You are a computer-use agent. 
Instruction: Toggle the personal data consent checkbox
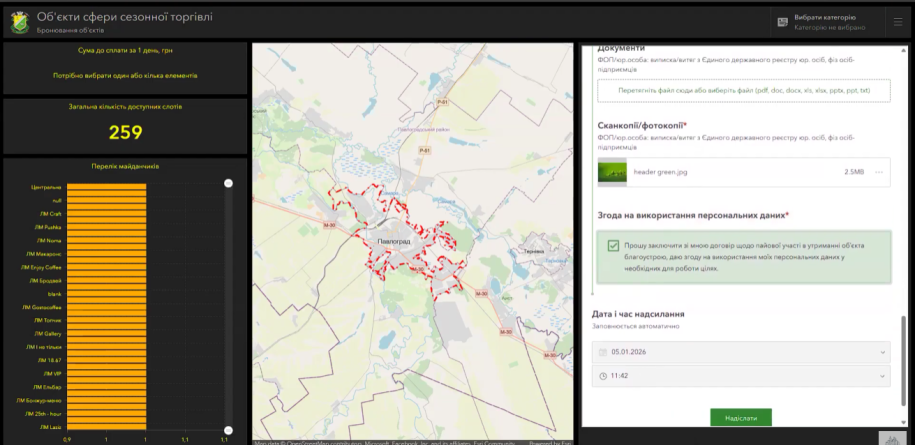click(612, 245)
